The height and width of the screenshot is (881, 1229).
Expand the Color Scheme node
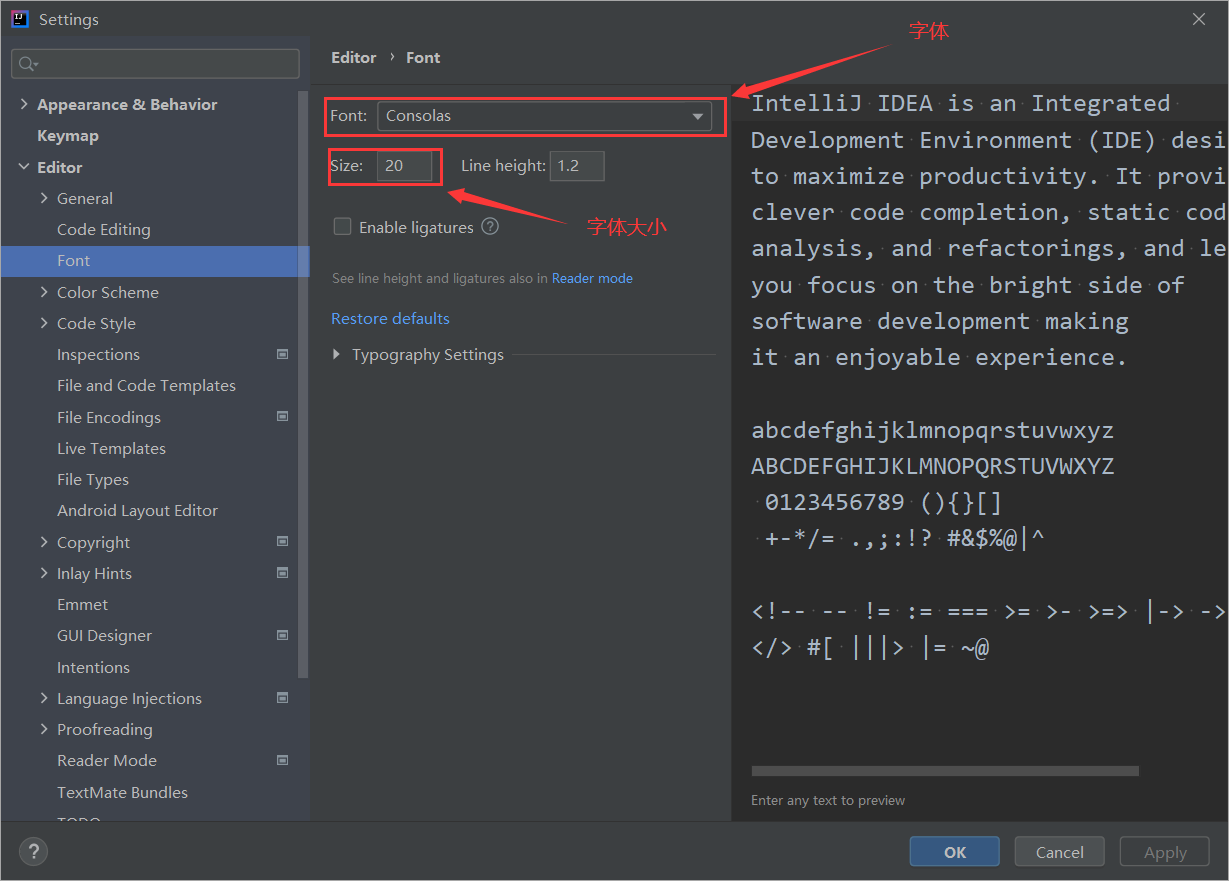click(44, 292)
